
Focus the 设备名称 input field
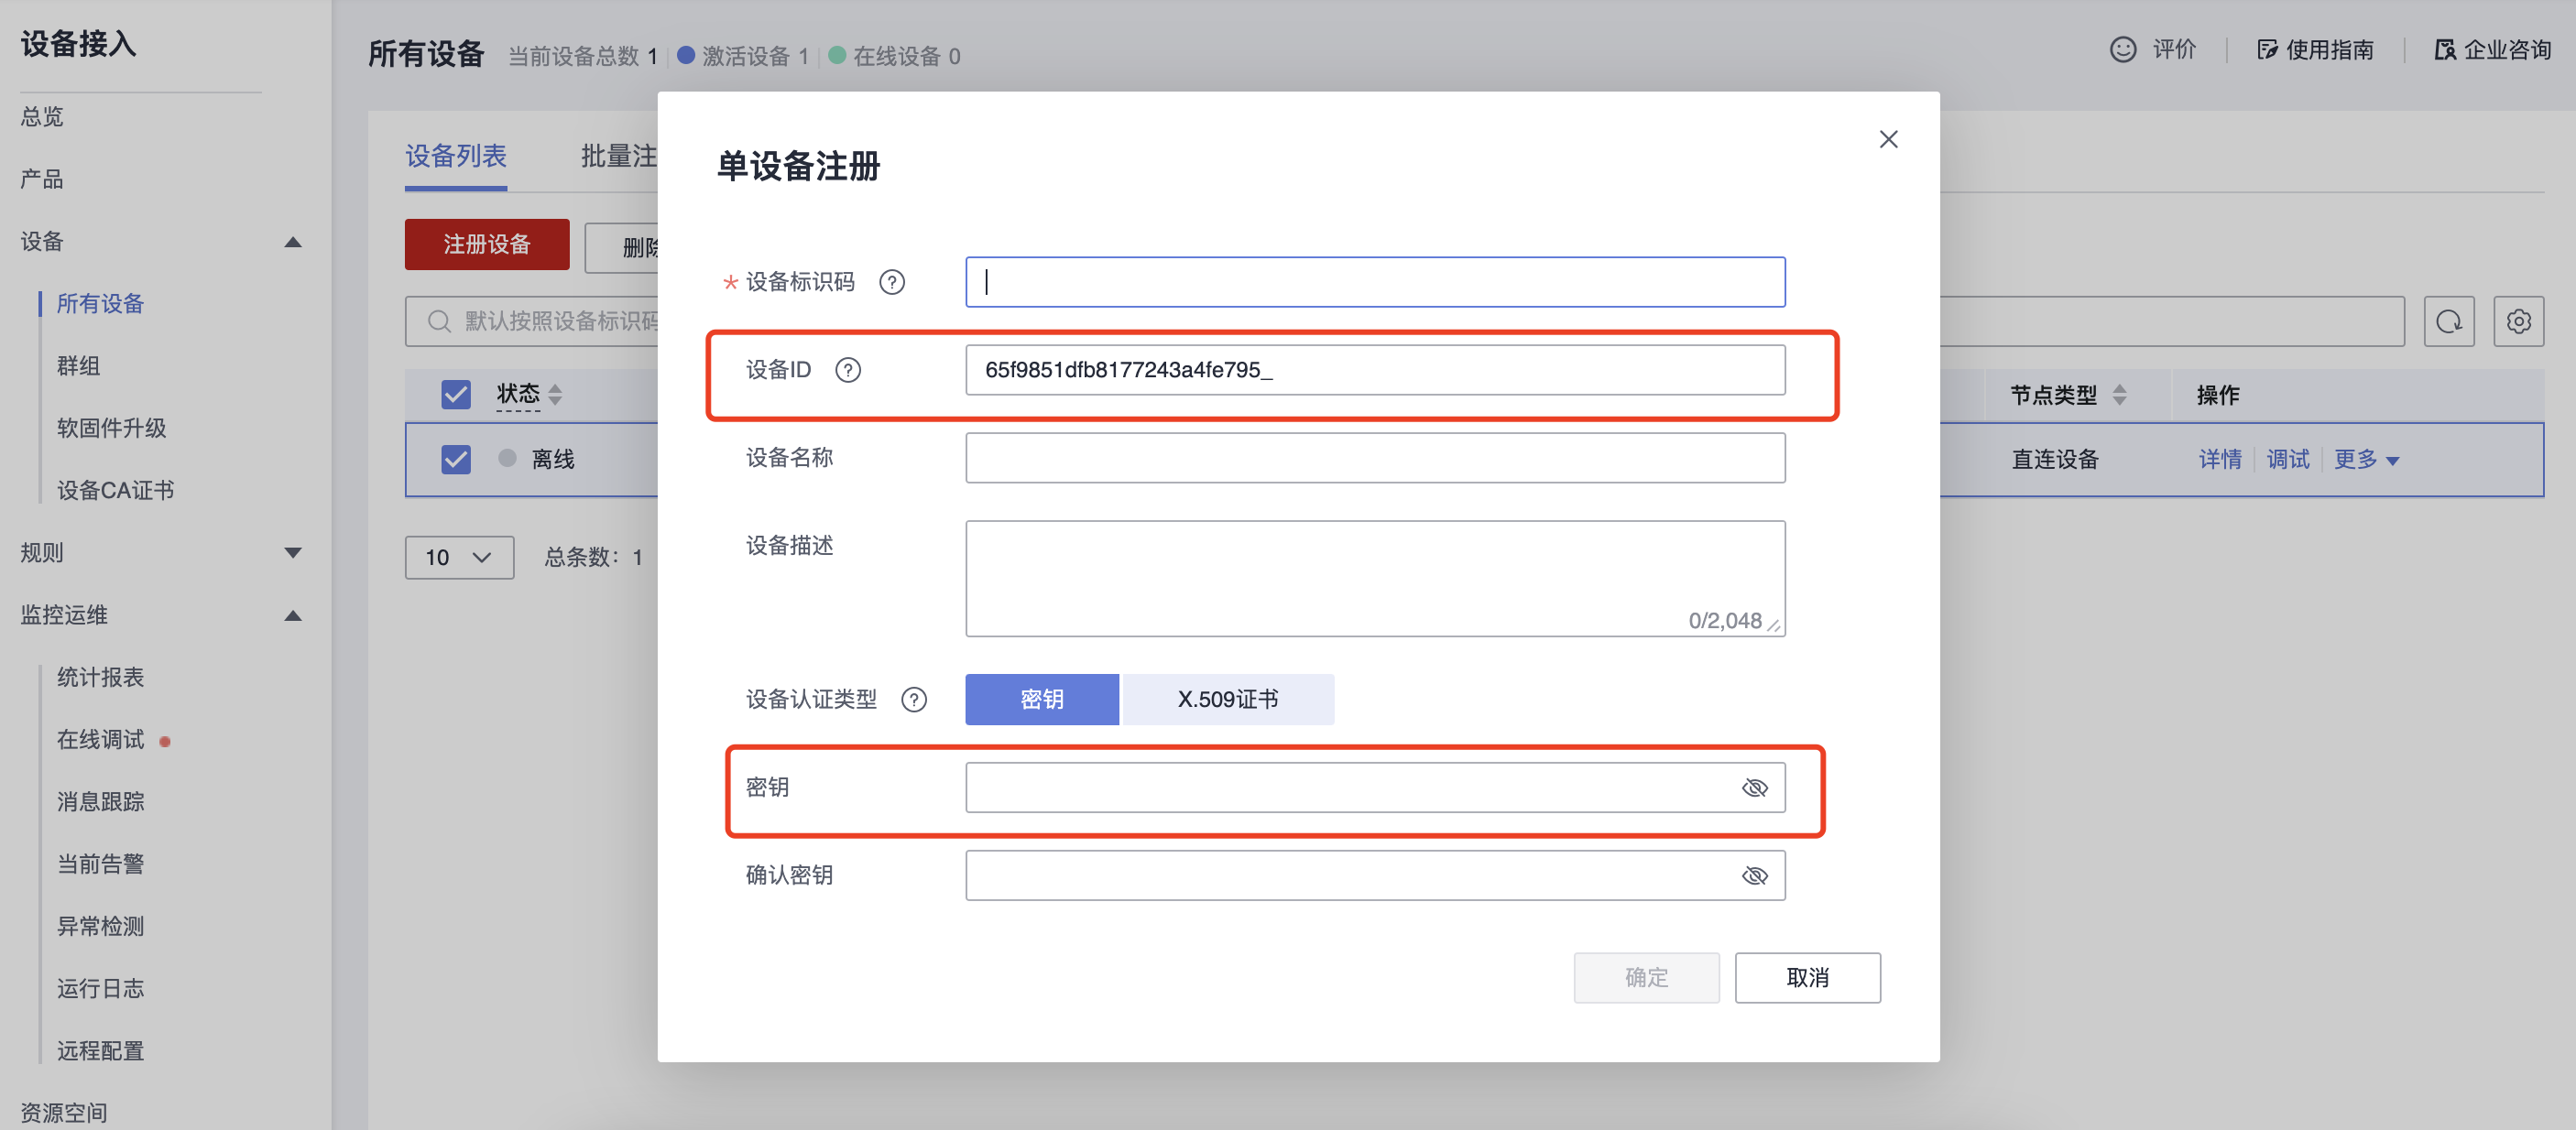pyautogui.click(x=1375, y=458)
